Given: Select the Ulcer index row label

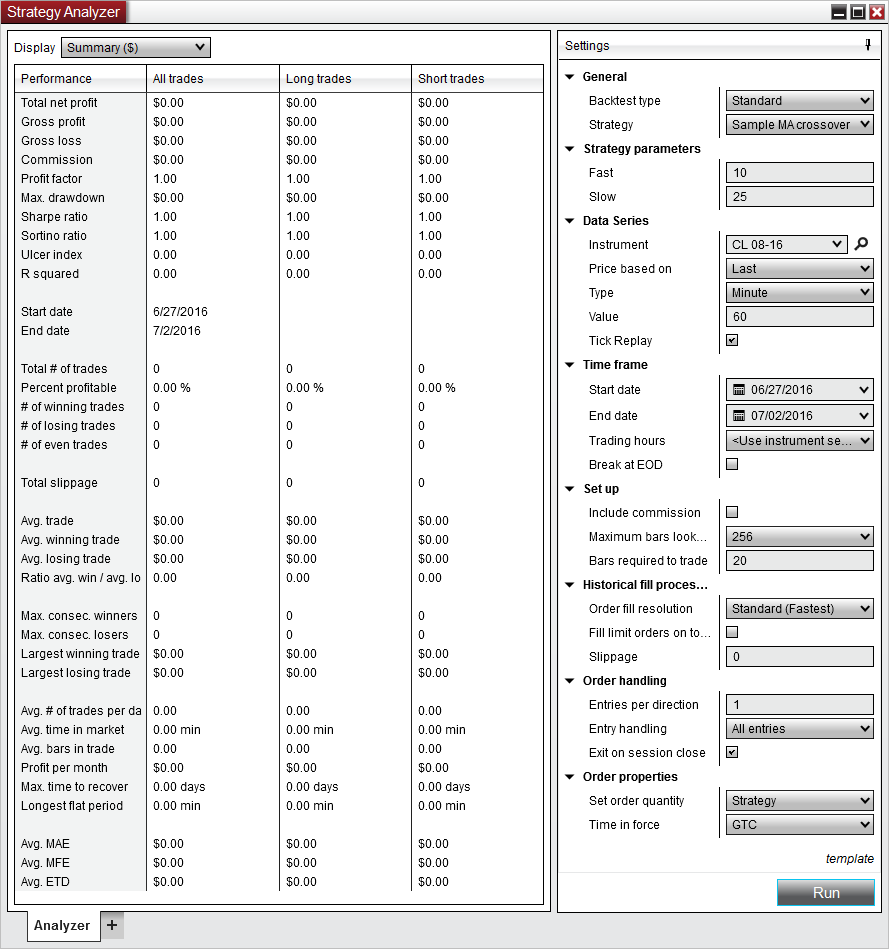Looking at the screenshot, I should 51,255.
